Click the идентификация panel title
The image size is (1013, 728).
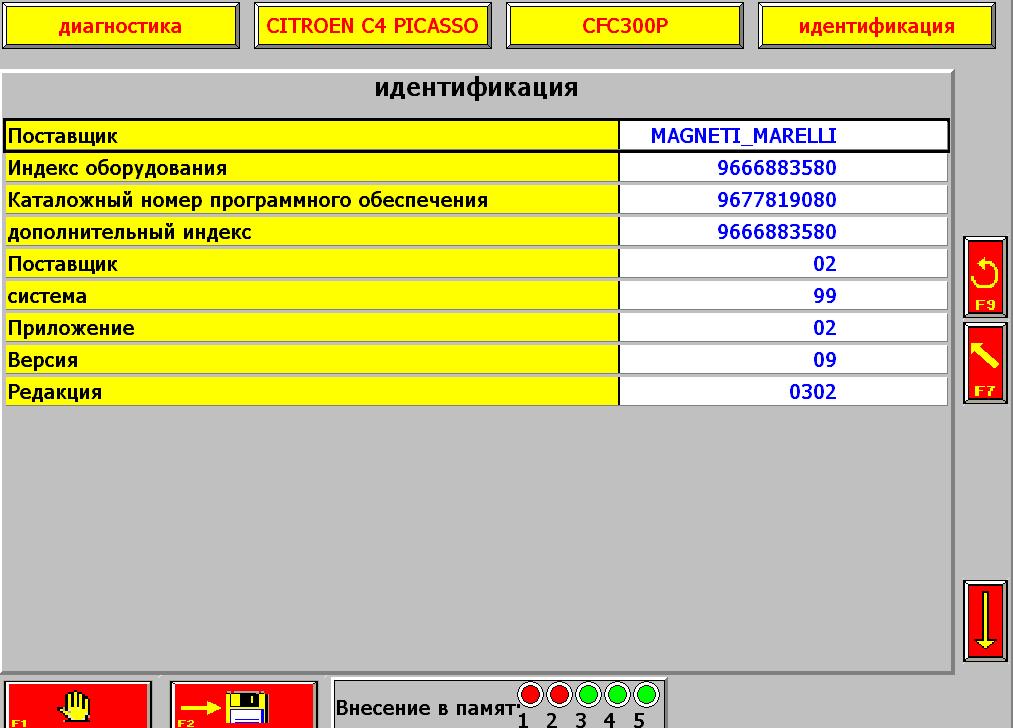[x=477, y=87]
